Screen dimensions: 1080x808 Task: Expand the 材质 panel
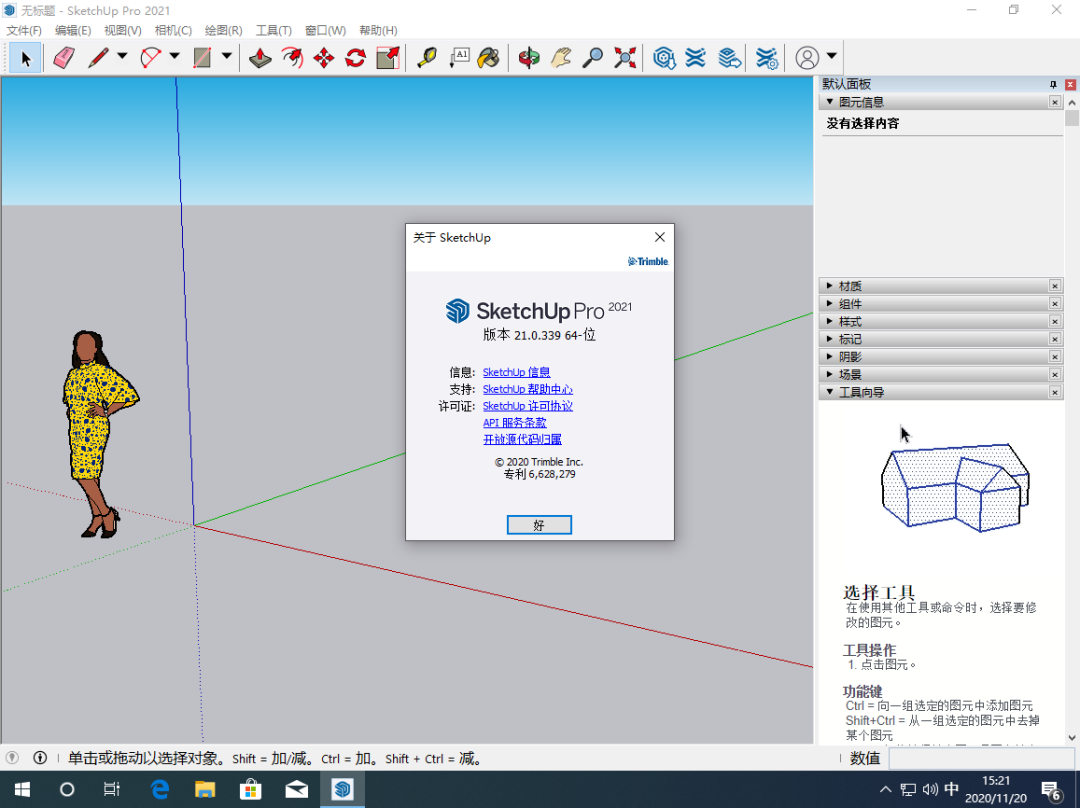829,285
